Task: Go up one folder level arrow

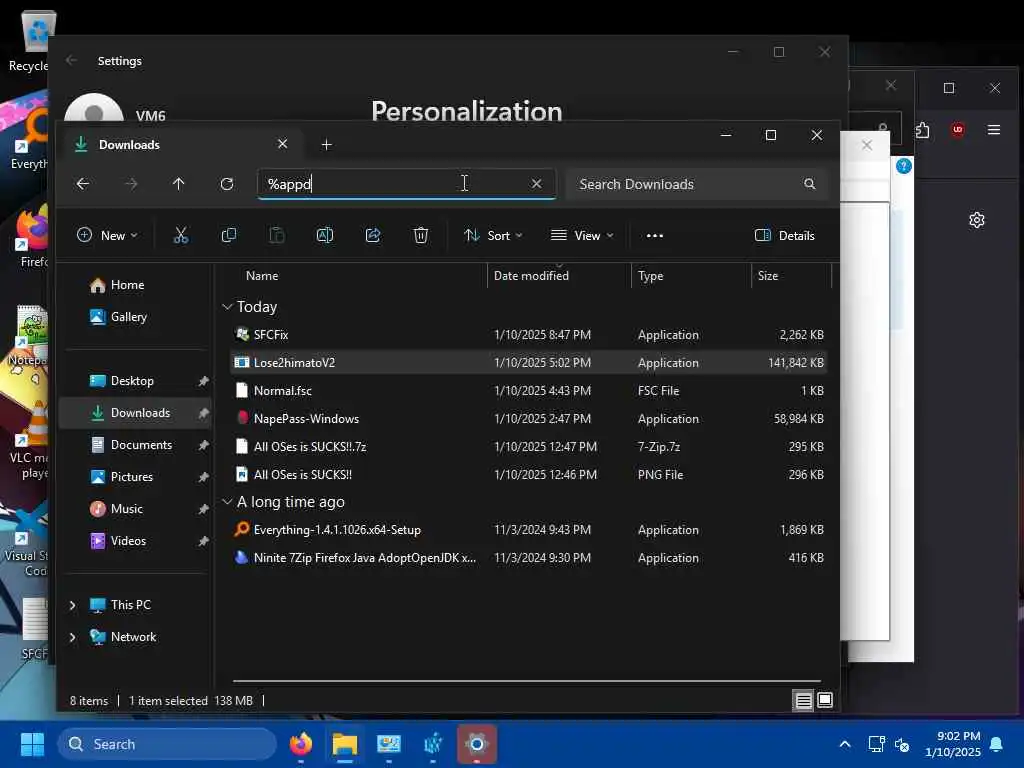Action: click(178, 184)
